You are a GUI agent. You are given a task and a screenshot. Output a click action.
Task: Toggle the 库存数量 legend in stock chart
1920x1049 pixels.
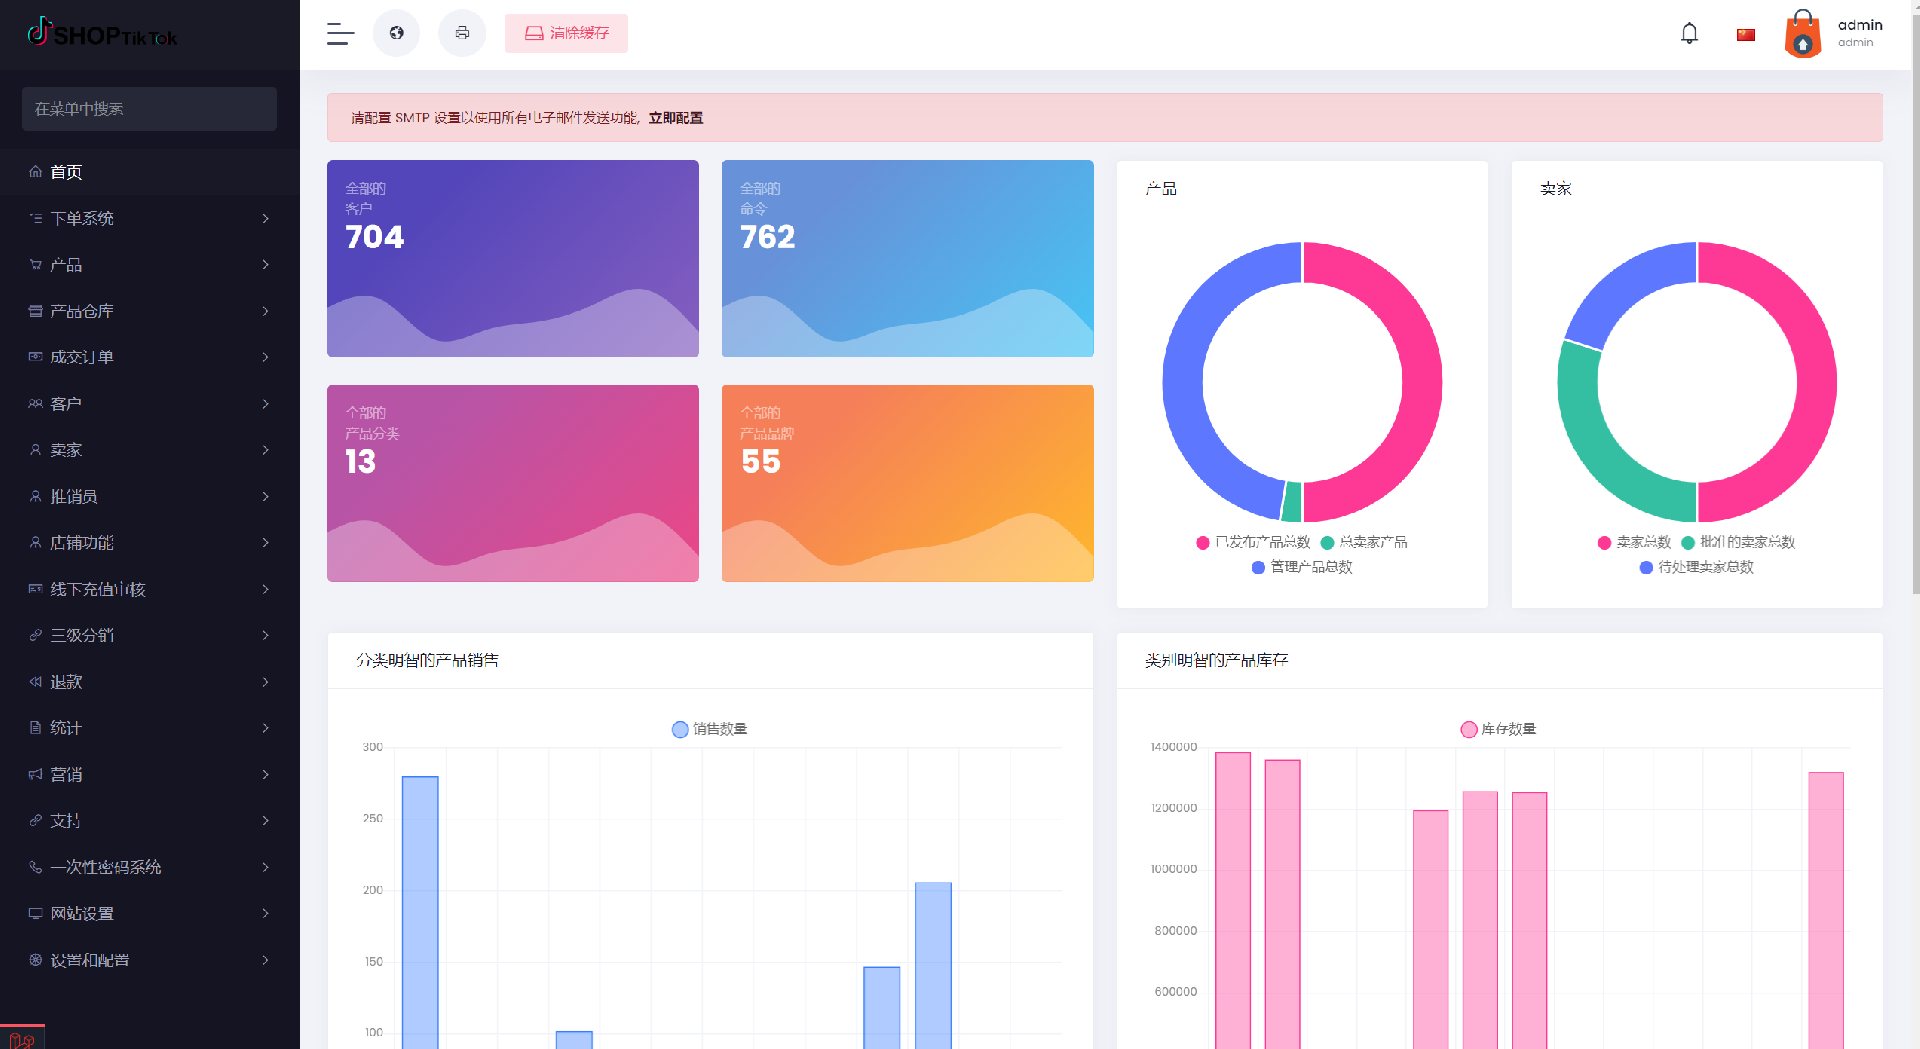[1498, 729]
